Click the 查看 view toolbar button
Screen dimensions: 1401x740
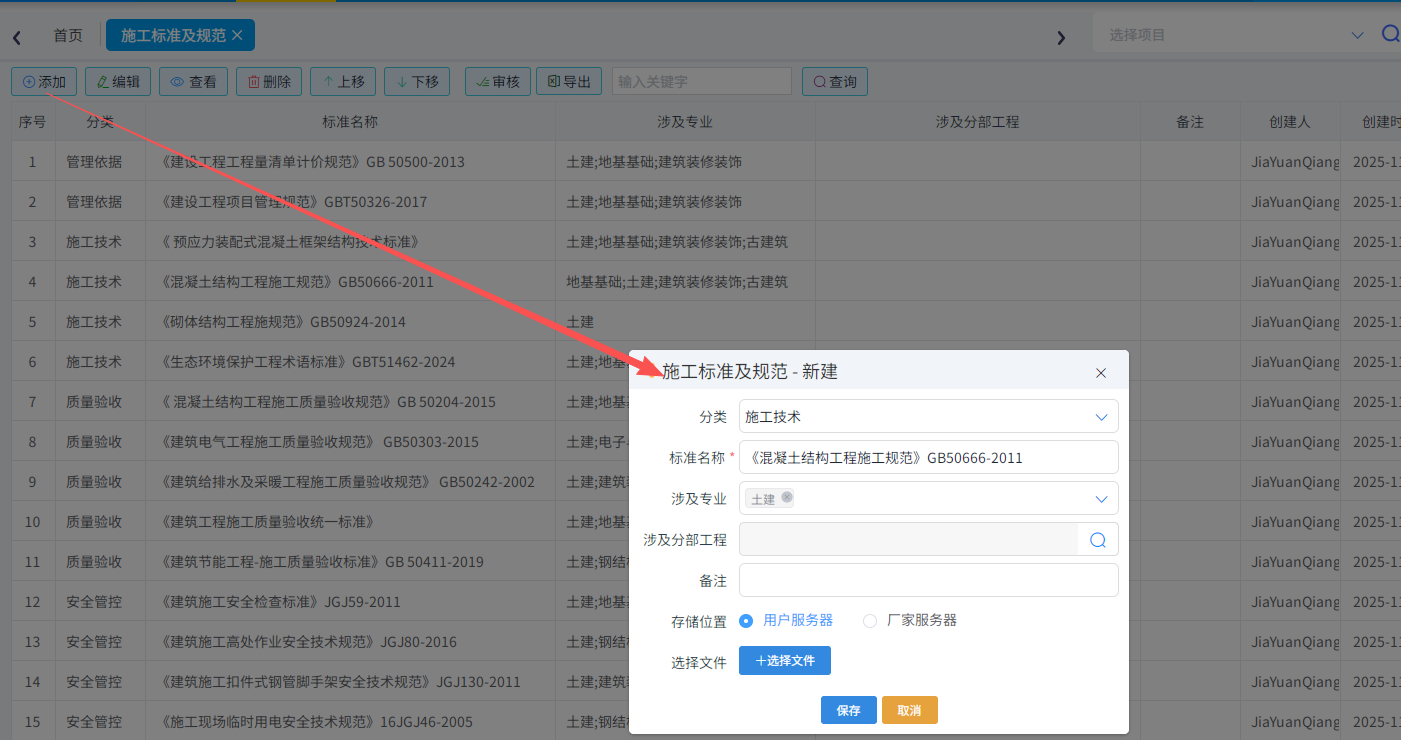(x=194, y=82)
